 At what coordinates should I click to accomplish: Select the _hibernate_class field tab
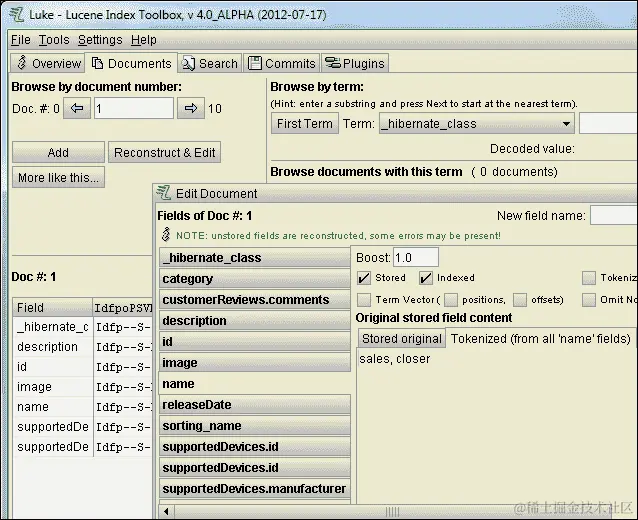(255, 258)
